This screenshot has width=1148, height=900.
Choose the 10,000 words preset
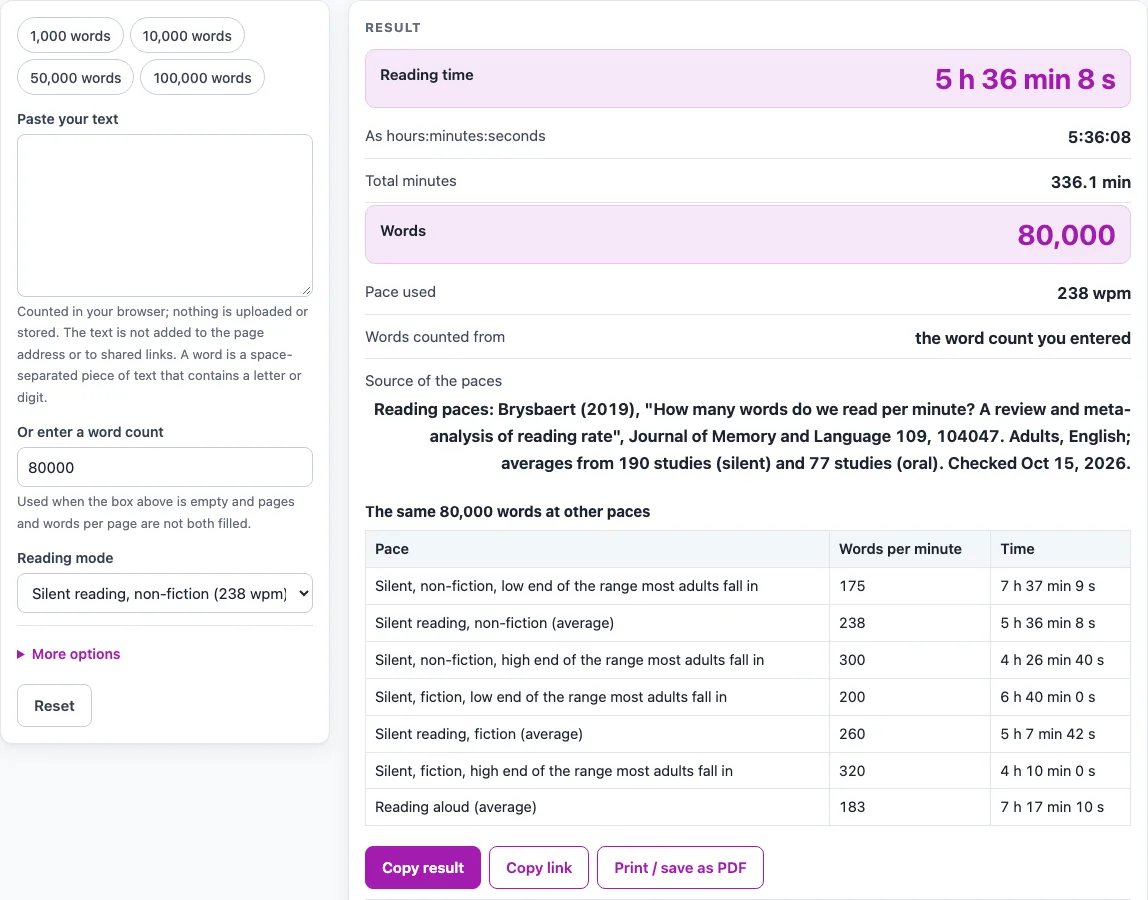(187, 36)
